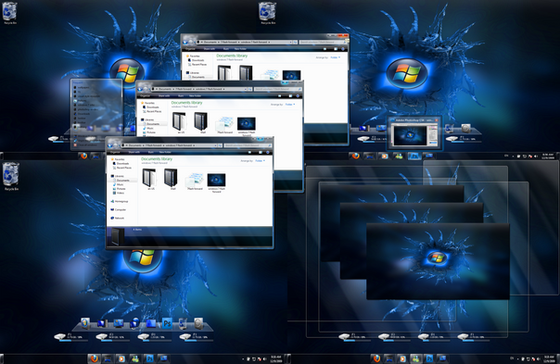Open first black folder in middle Explorer window
This screenshot has height=364, width=560.
(x=179, y=123)
